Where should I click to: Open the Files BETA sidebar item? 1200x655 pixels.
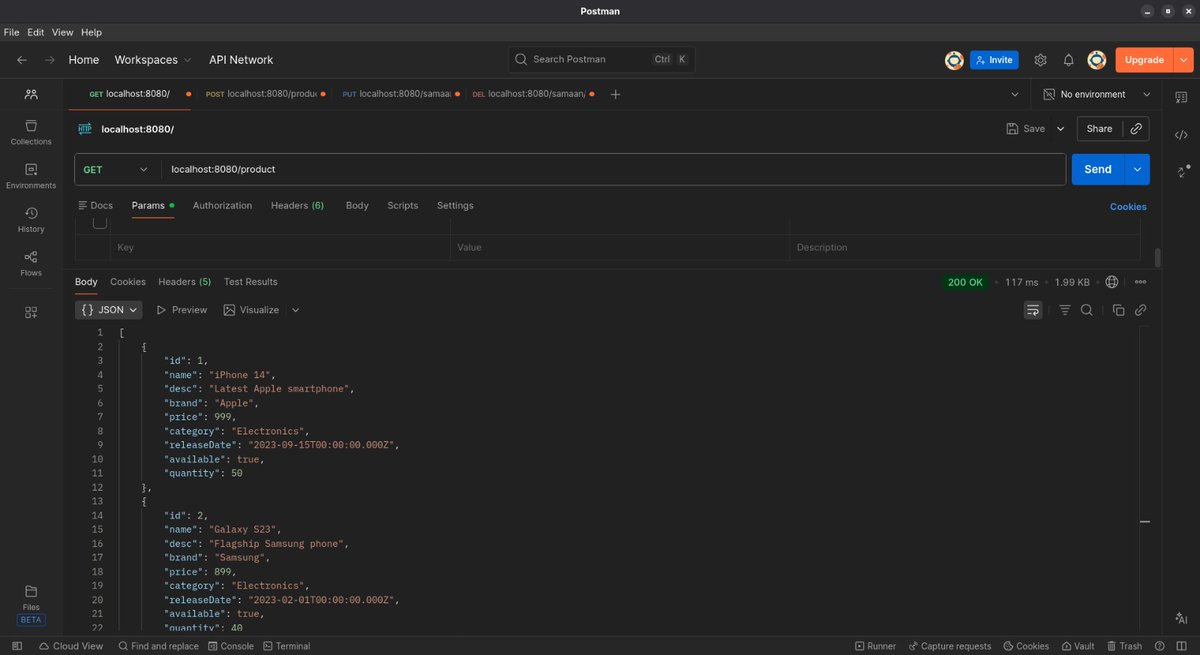(31, 604)
